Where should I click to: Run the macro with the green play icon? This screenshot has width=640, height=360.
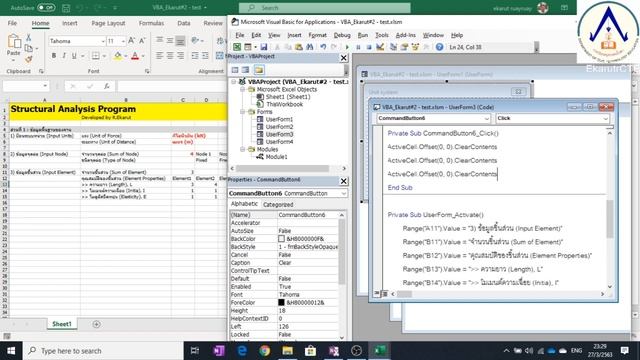[347, 47]
